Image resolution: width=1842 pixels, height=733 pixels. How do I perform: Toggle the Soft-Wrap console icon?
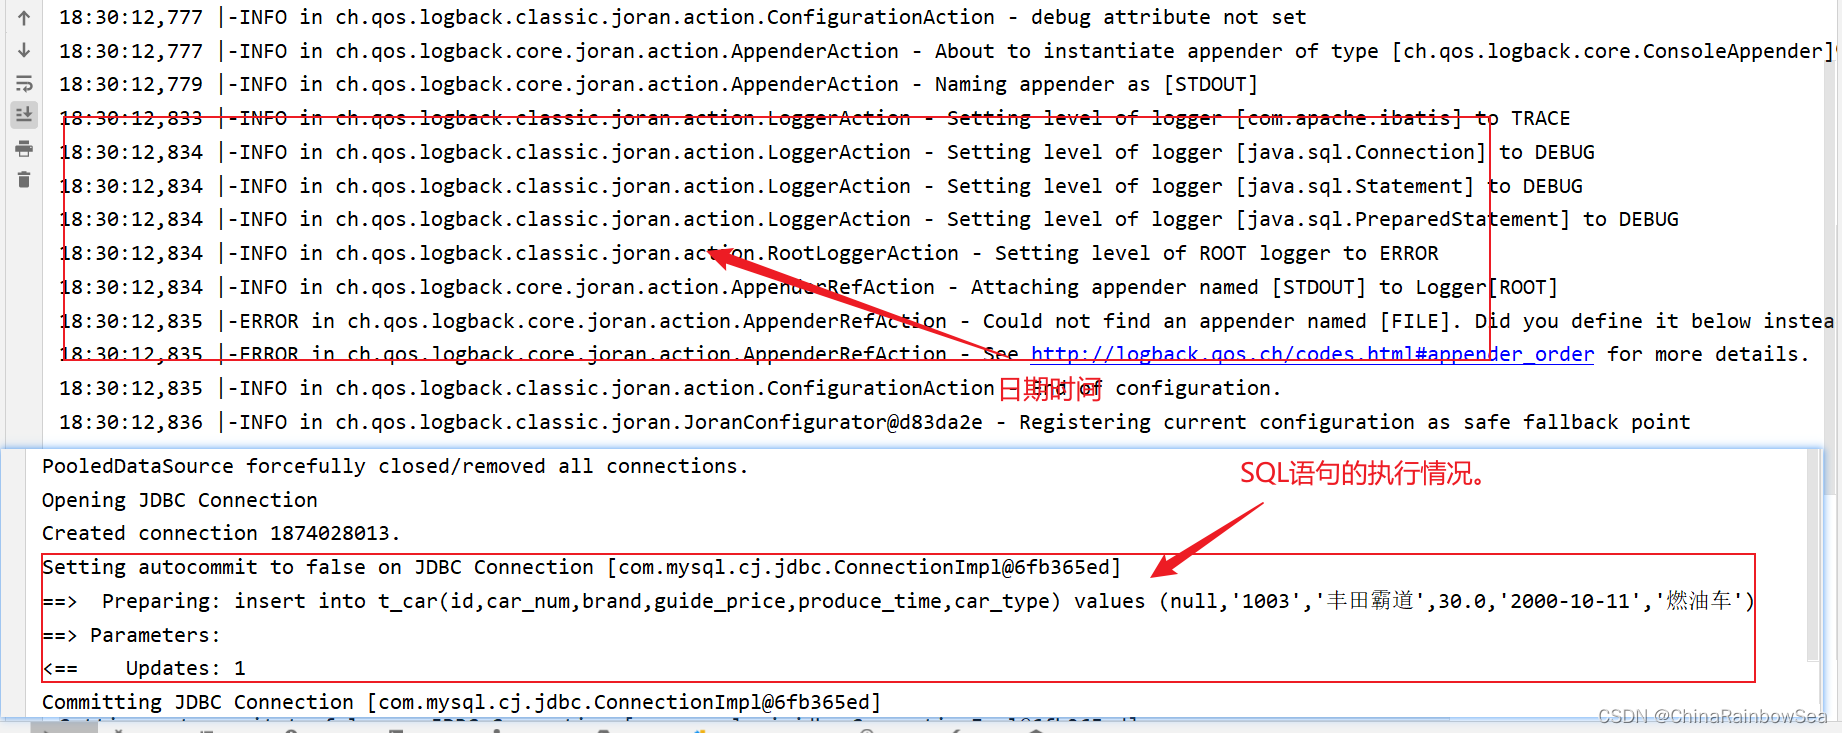click(x=24, y=83)
